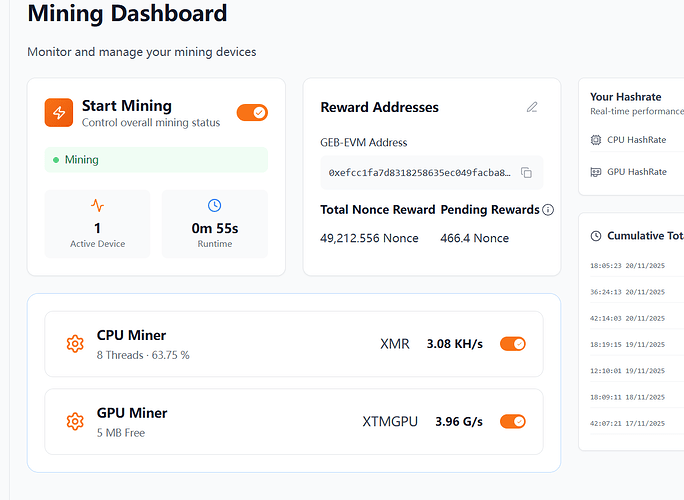Screen dimensions: 684x500
Task: Click the Active Device pulse icon
Action: click(97, 205)
